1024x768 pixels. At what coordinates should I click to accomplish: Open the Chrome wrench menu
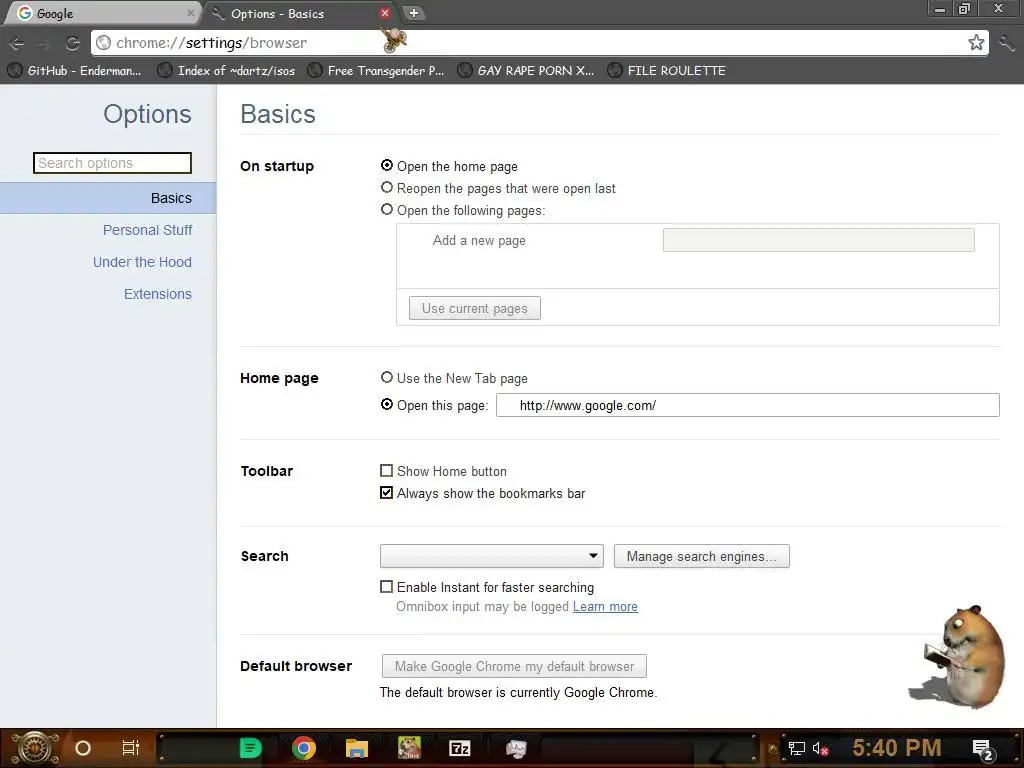(1006, 43)
